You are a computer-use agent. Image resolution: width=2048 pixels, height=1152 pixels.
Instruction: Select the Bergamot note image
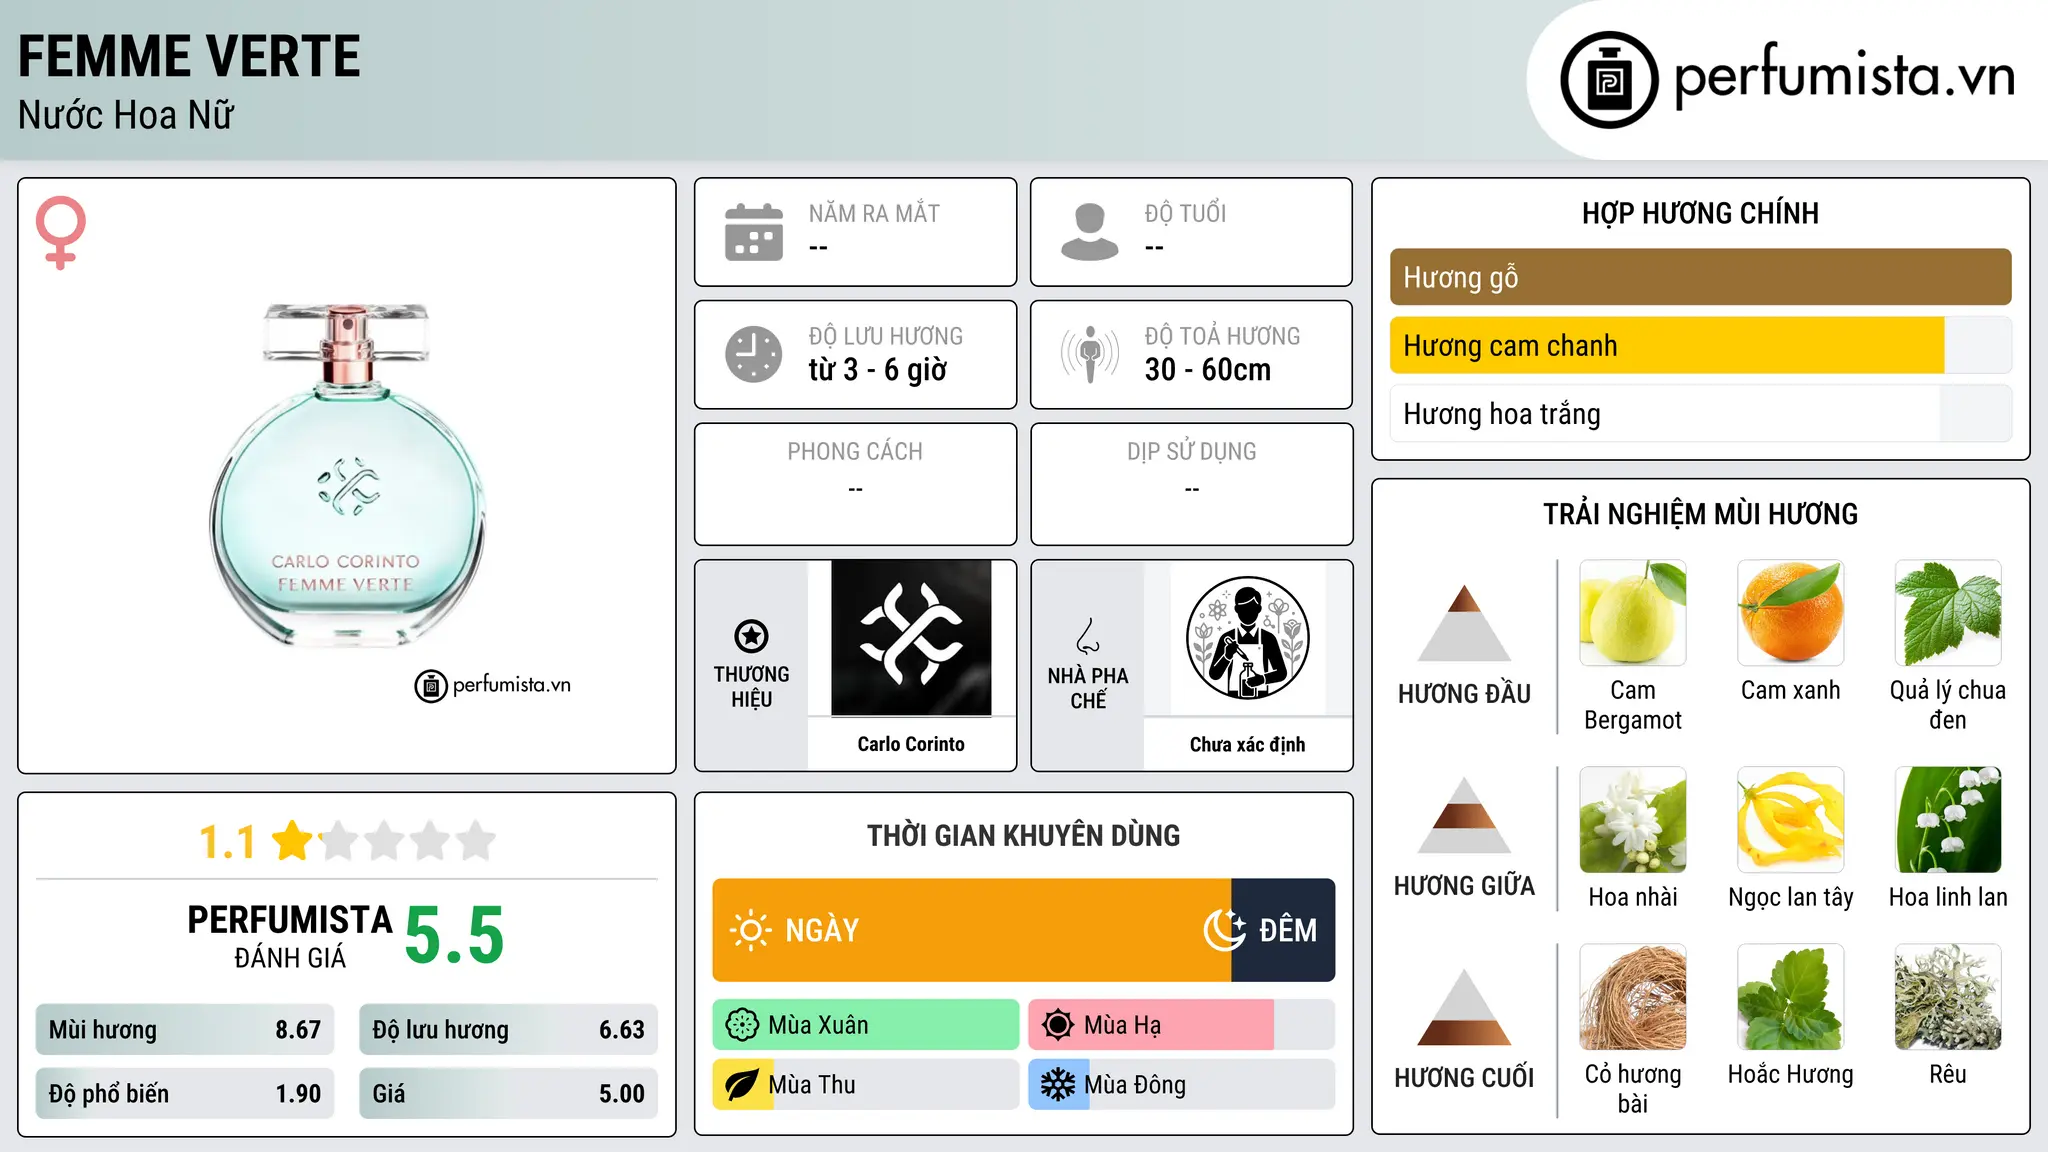tap(1633, 613)
